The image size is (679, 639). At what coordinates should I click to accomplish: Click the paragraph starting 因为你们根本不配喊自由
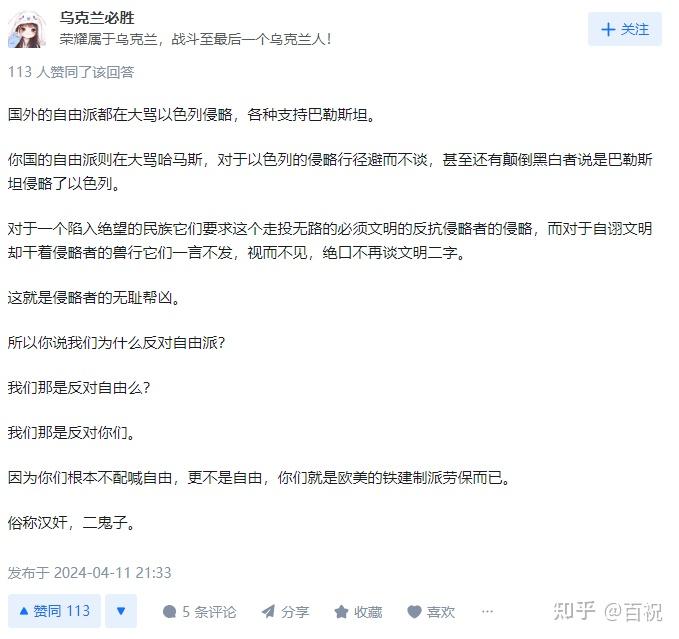tap(259, 478)
